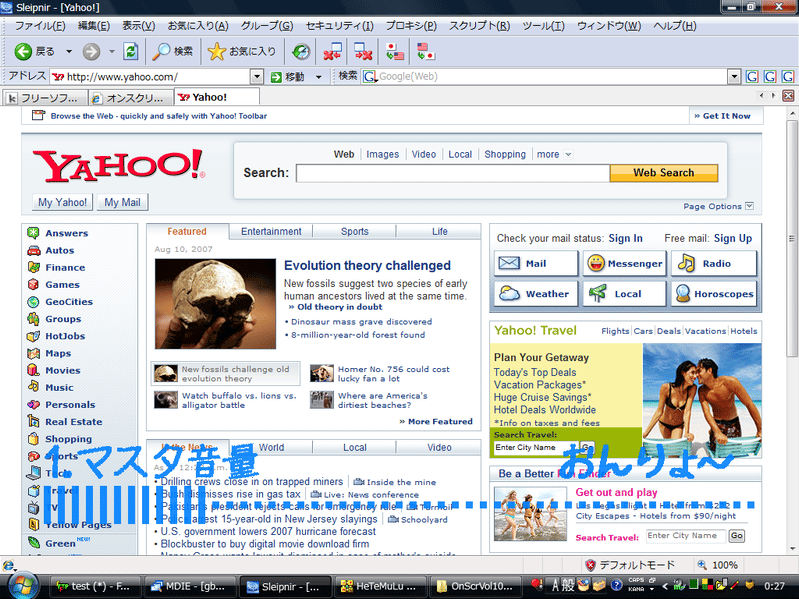Click the skull fossil featured image
The height and width of the screenshot is (599, 799).
click(x=216, y=304)
